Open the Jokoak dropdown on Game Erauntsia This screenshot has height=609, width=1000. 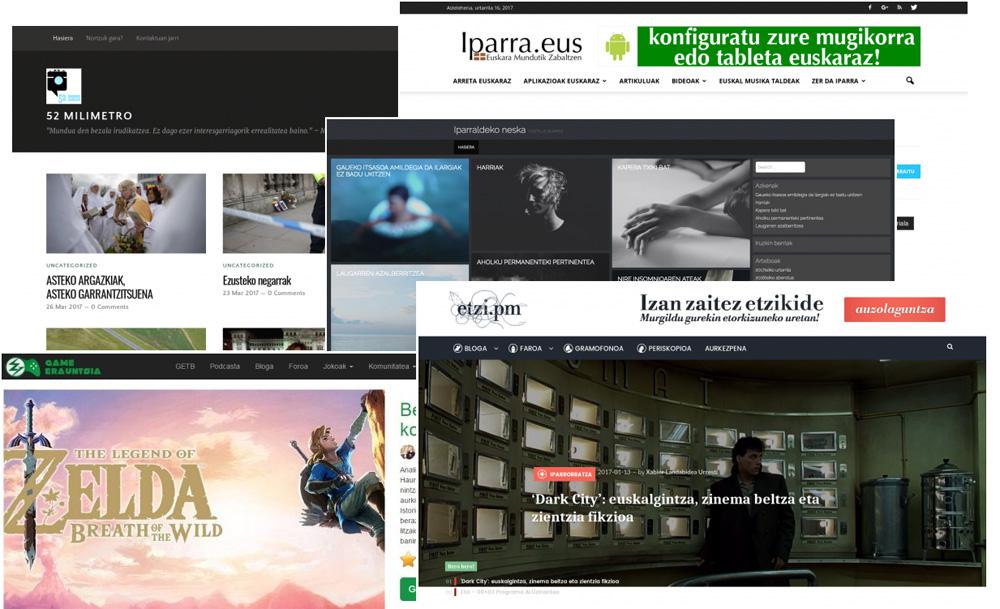337,367
